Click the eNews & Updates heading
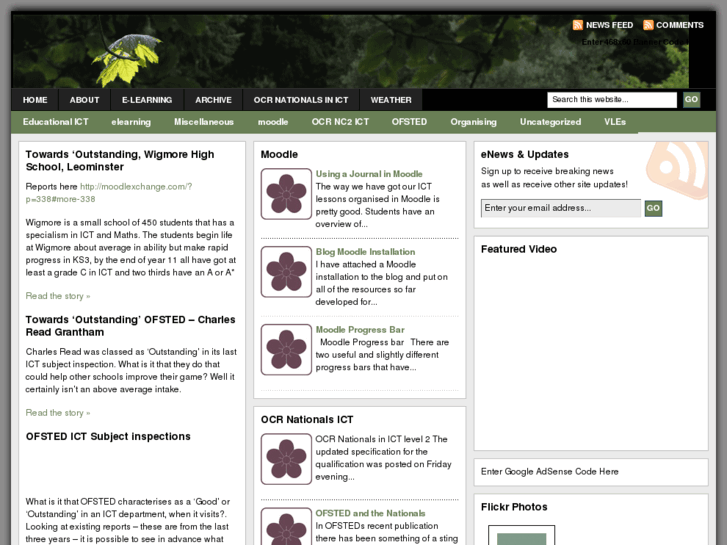The height and width of the screenshot is (545, 727). (x=525, y=154)
